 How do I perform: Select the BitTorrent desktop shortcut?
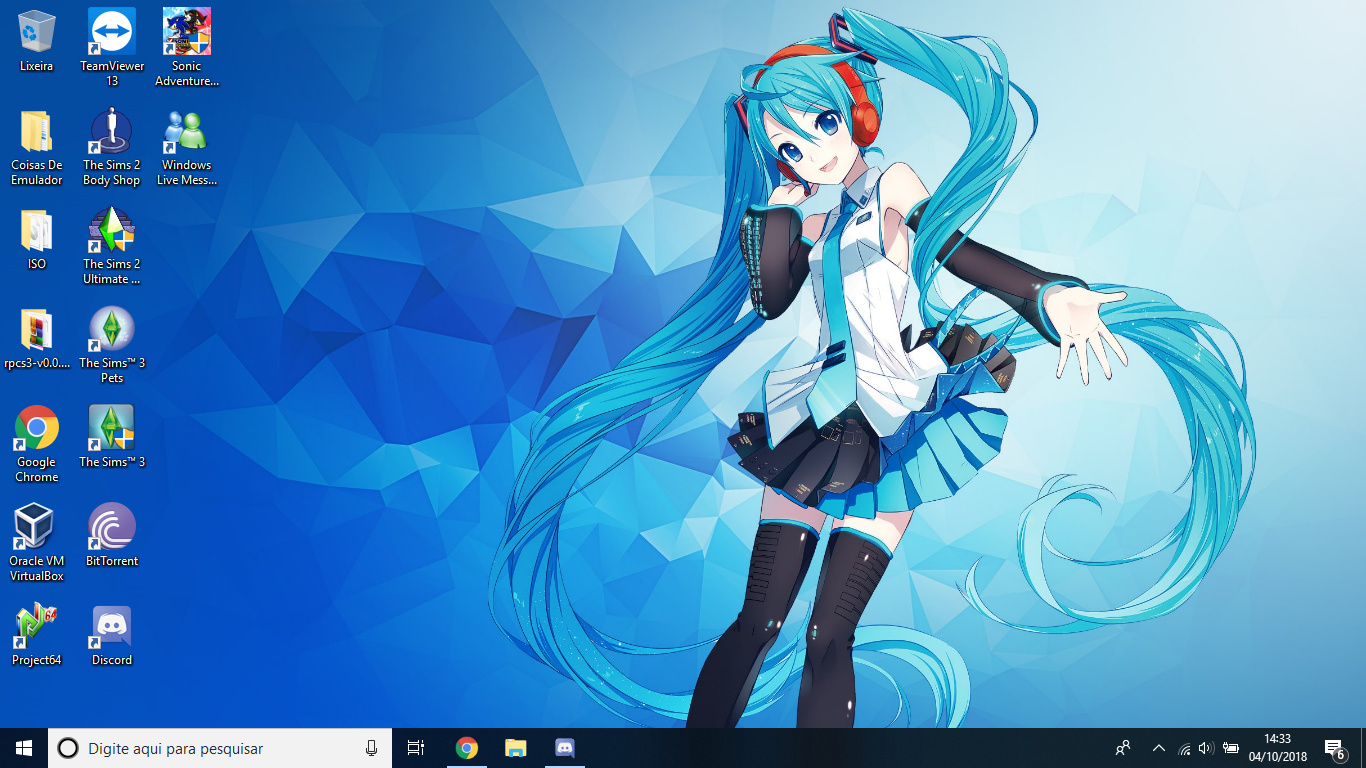[112, 537]
